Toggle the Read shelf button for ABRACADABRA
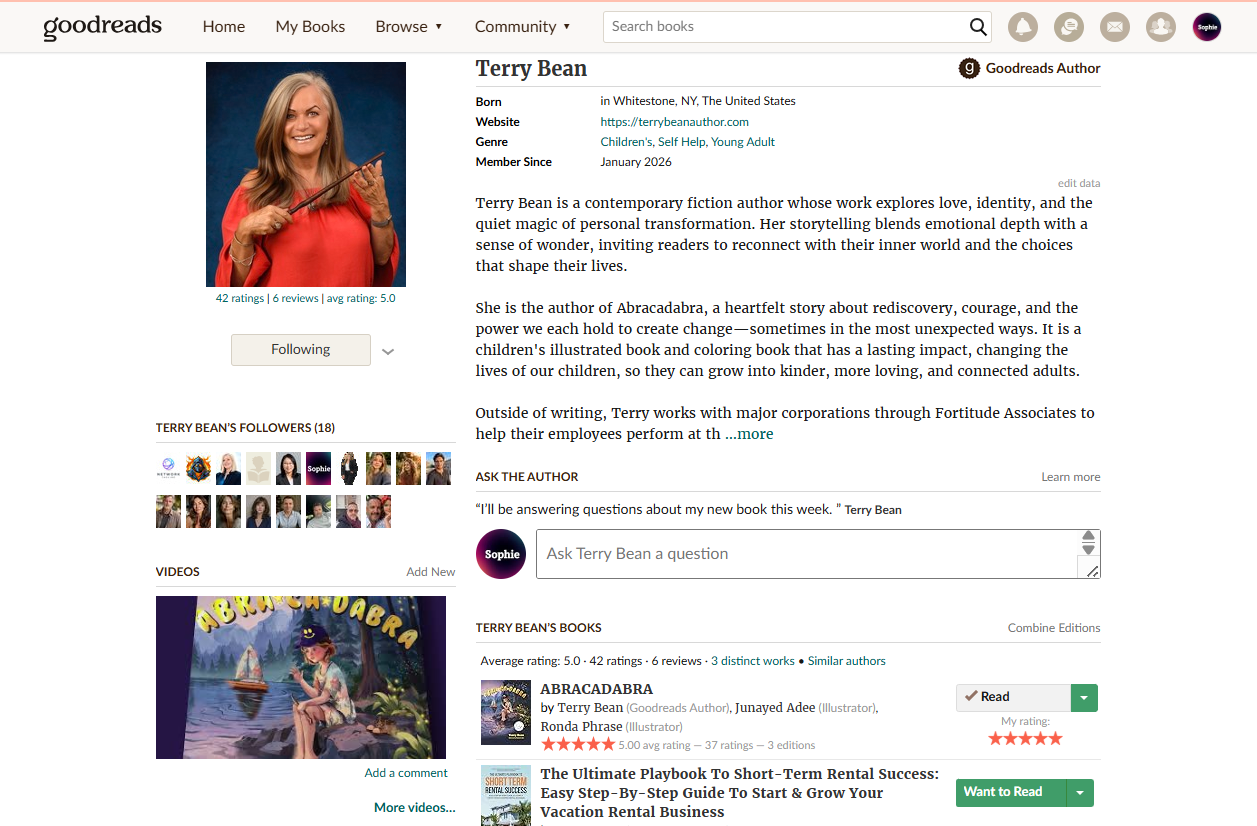 [x=1013, y=697]
